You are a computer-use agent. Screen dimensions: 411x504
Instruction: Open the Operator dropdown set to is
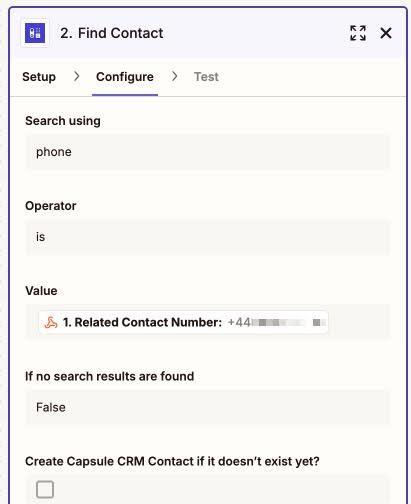point(207,237)
